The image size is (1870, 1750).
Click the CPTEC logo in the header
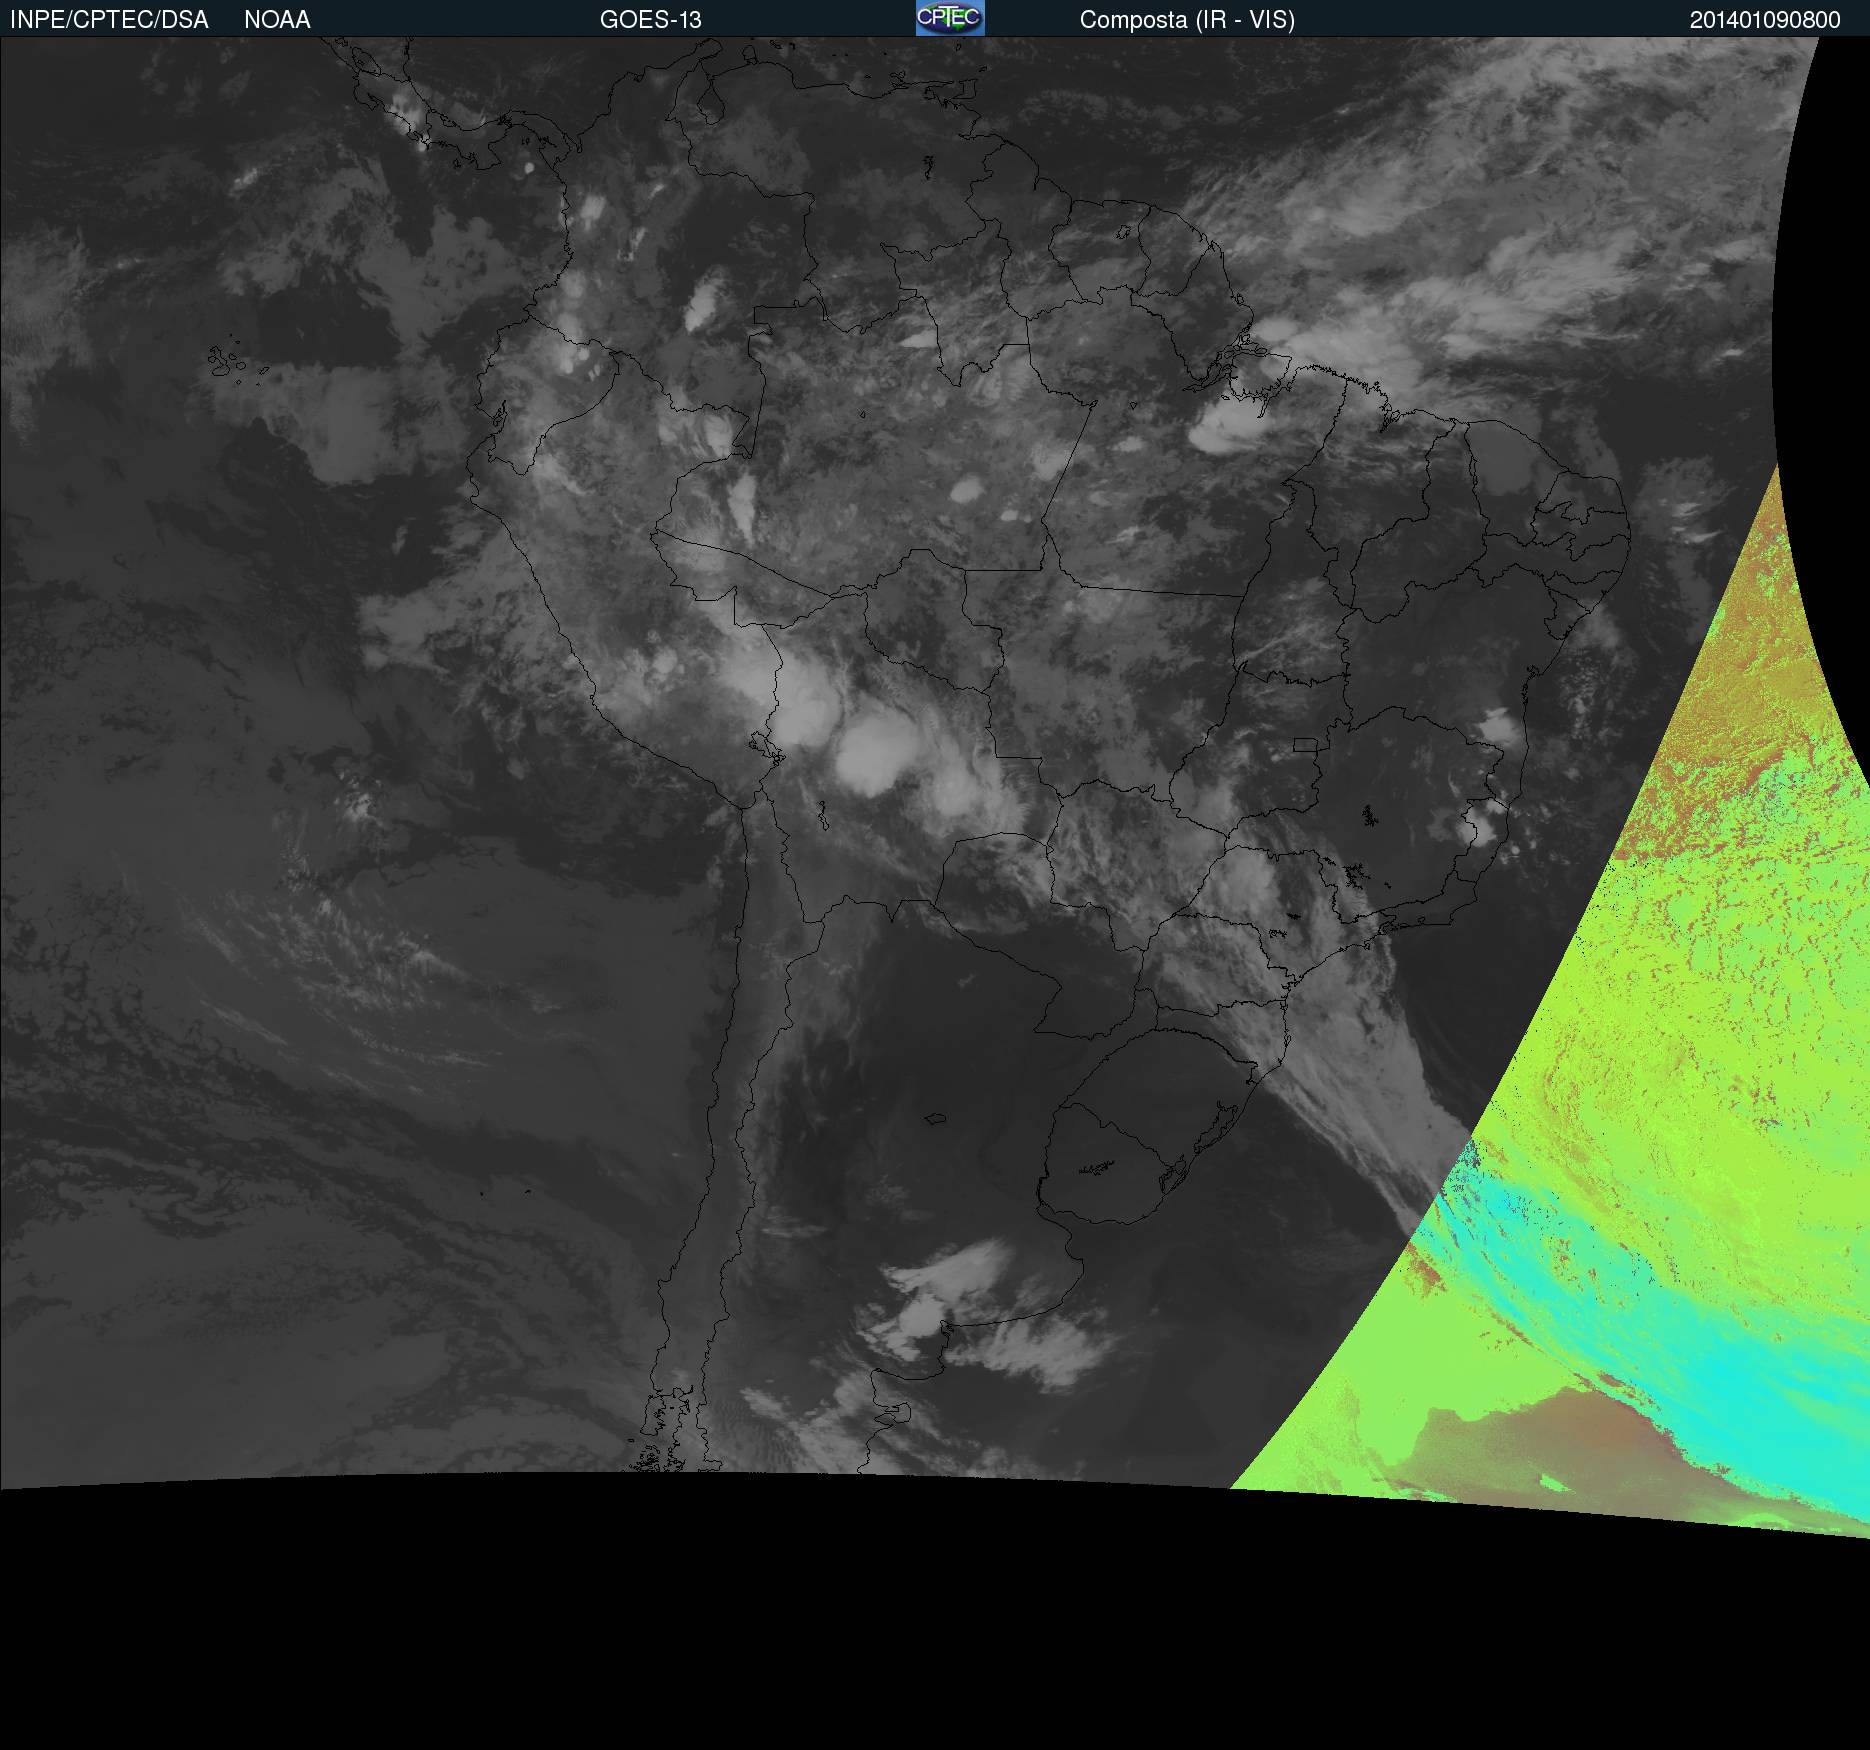pyautogui.click(x=950, y=18)
